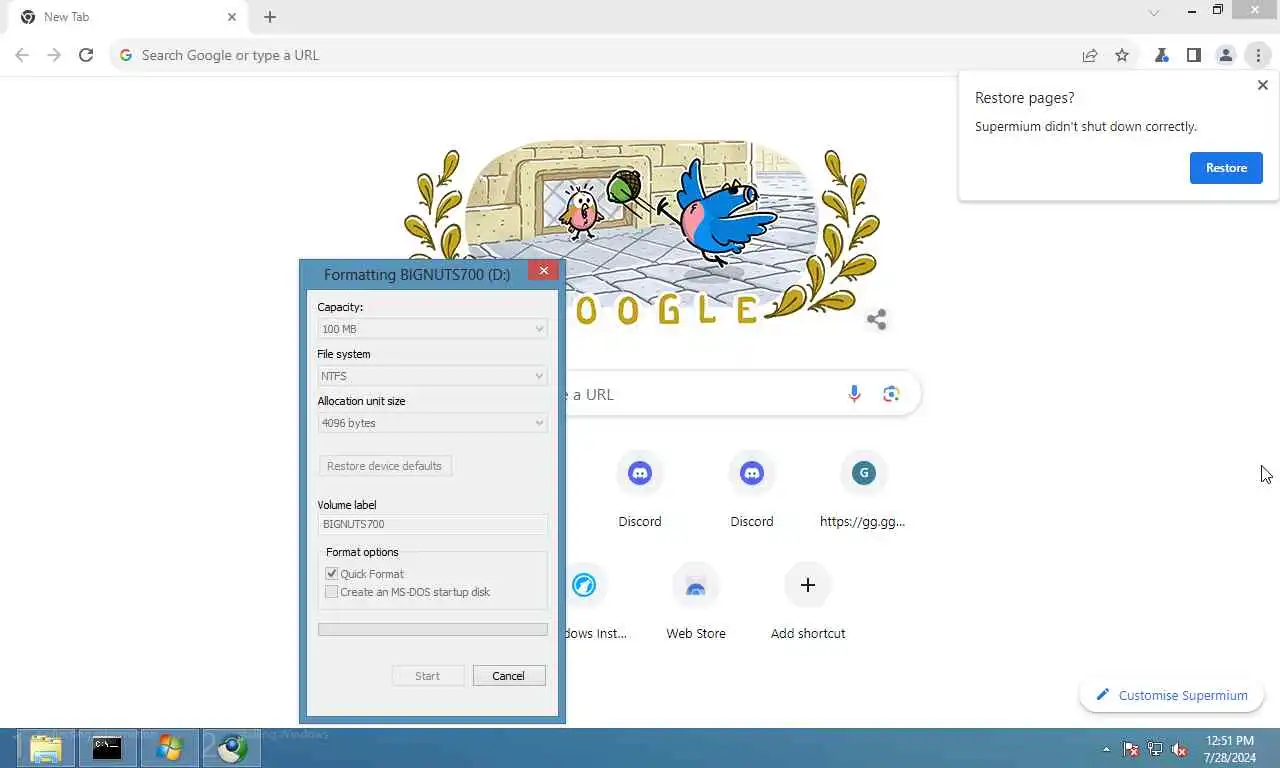Start voice search with microphone icon
The height and width of the screenshot is (768, 1280).
(x=854, y=394)
